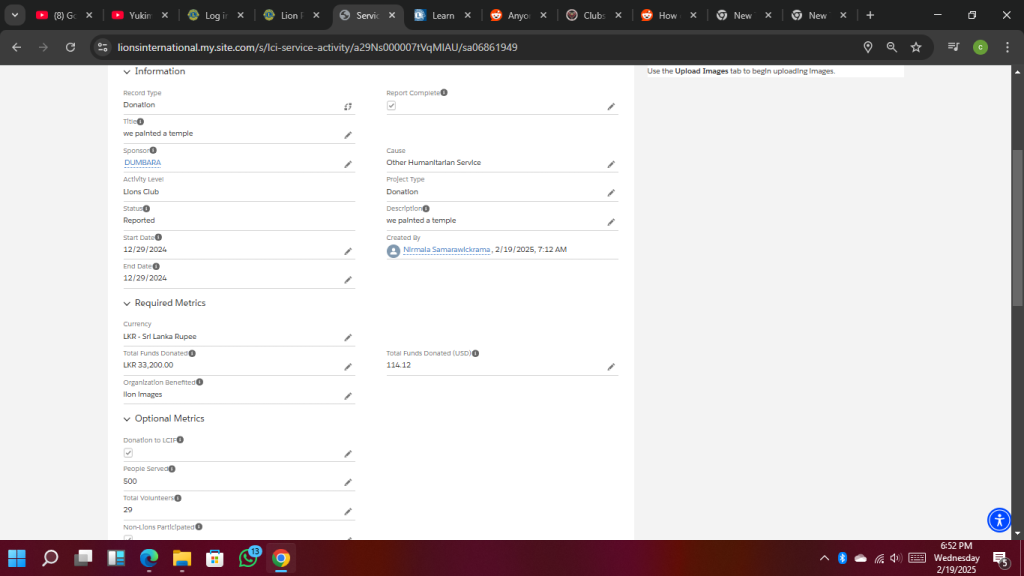
Task: Show hidden system tray icons
Action: tap(824, 558)
